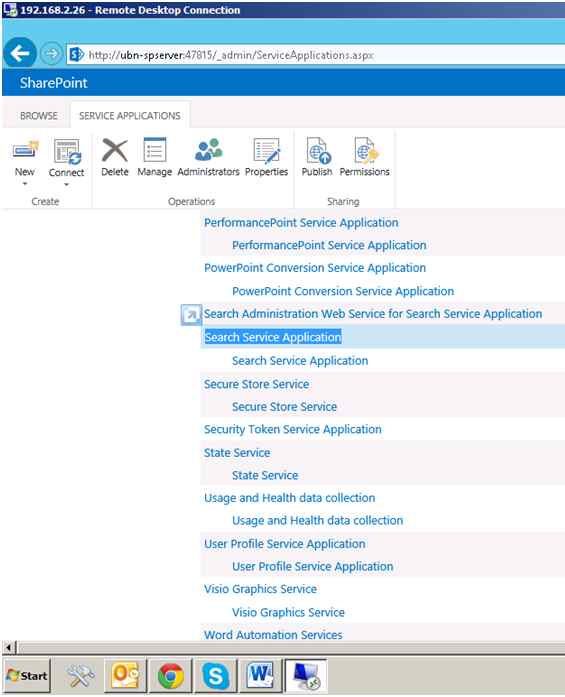565x697 pixels.
Task: Click the Remote Desktop title bar icon
Action: point(10,10)
